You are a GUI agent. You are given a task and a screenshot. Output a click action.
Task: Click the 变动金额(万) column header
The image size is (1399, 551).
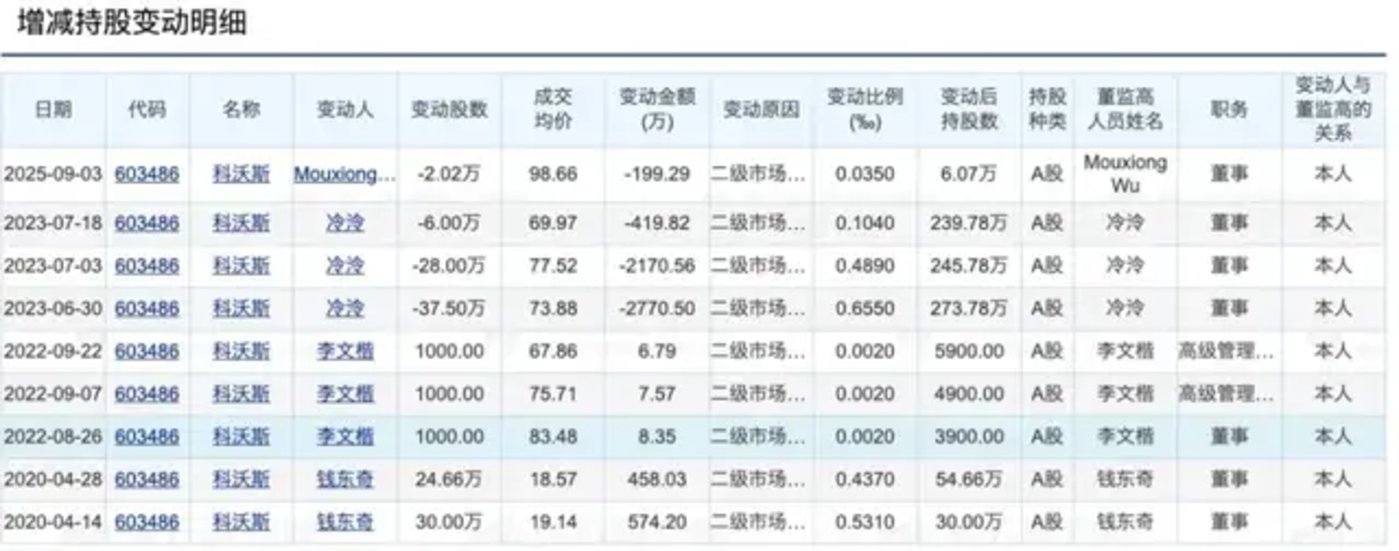(657, 110)
